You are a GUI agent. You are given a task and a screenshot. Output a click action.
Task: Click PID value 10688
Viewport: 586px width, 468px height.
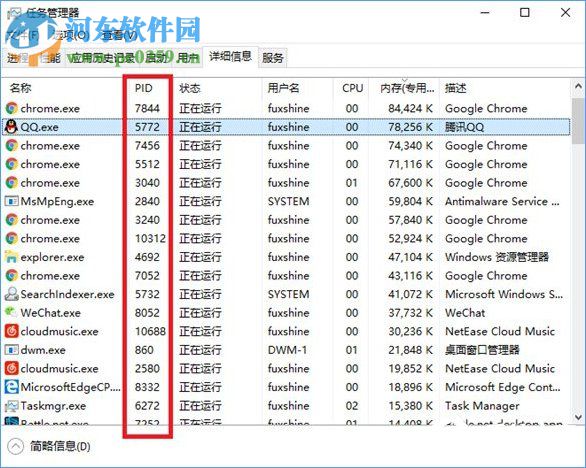coord(150,331)
